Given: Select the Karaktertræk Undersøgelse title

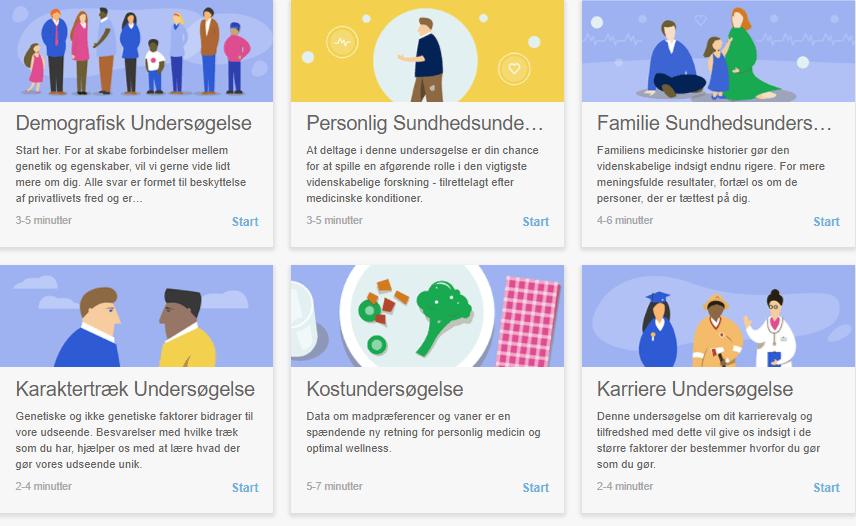Looking at the screenshot, I should pos(135,389).
